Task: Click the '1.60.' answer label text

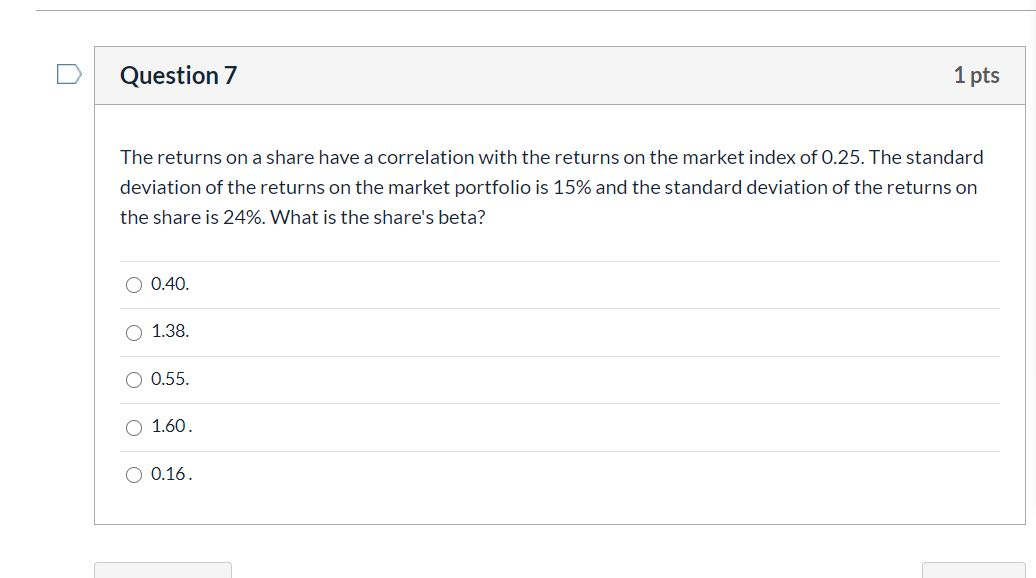Action: click(x=171, y=426)
